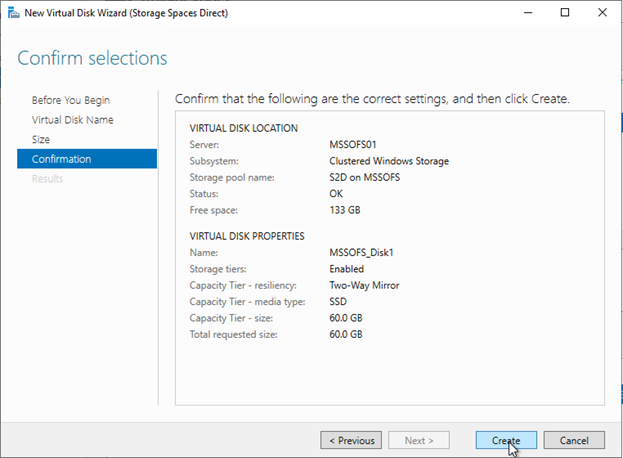
Task: Select the Two-Way Mirror resiliency value
Action: (366, 285)
